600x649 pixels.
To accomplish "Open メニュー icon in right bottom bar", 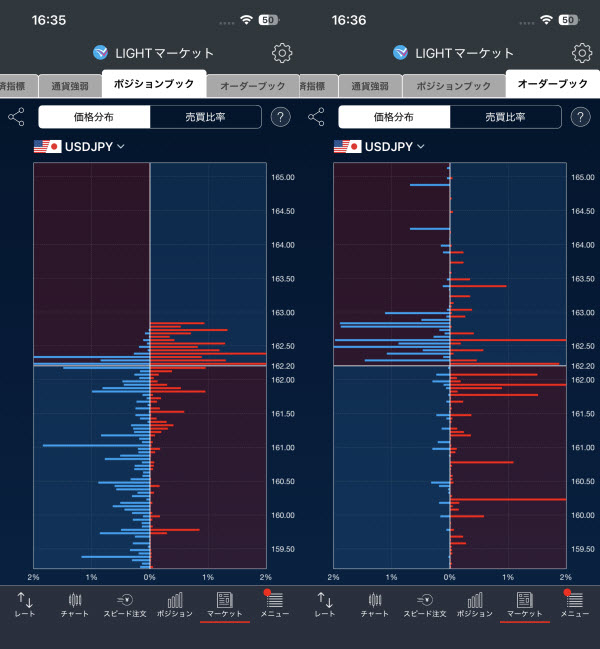I will pyautogui.click(x=574, y=605).
